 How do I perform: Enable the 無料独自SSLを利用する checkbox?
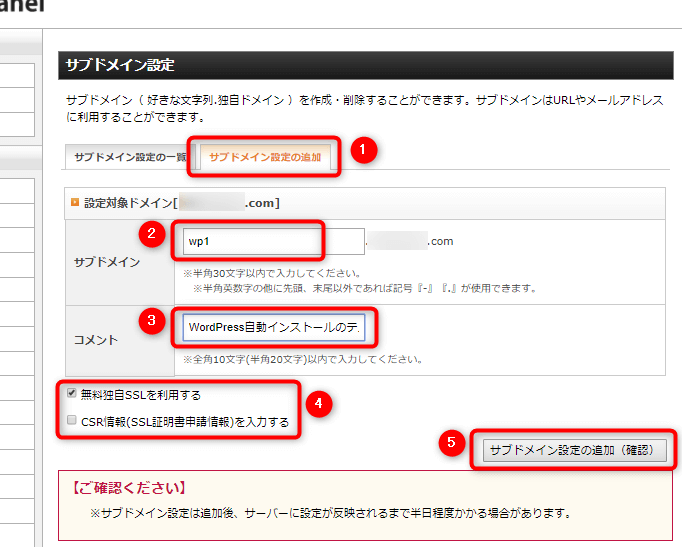[x=71, y=394]
